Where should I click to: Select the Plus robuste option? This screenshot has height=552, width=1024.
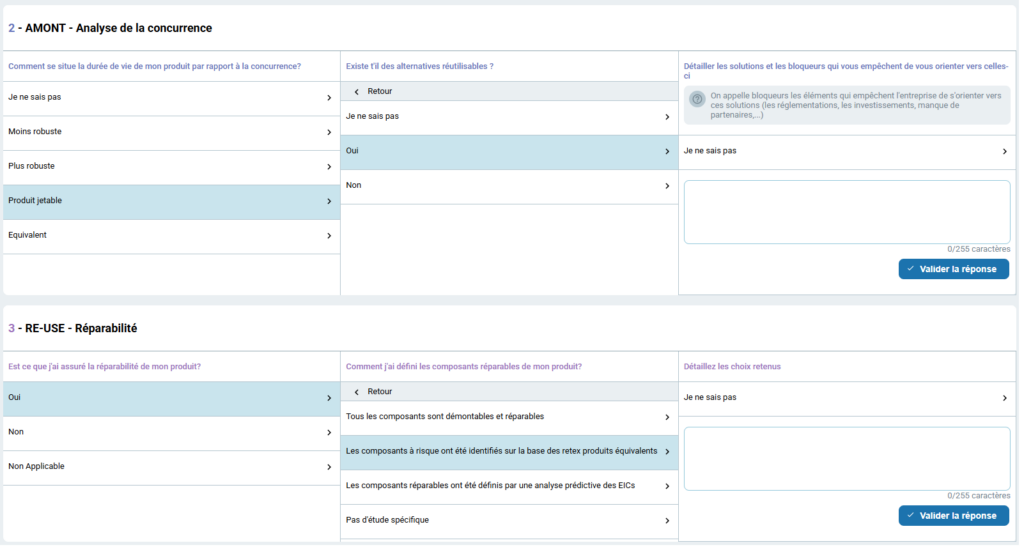click(170, 167)
